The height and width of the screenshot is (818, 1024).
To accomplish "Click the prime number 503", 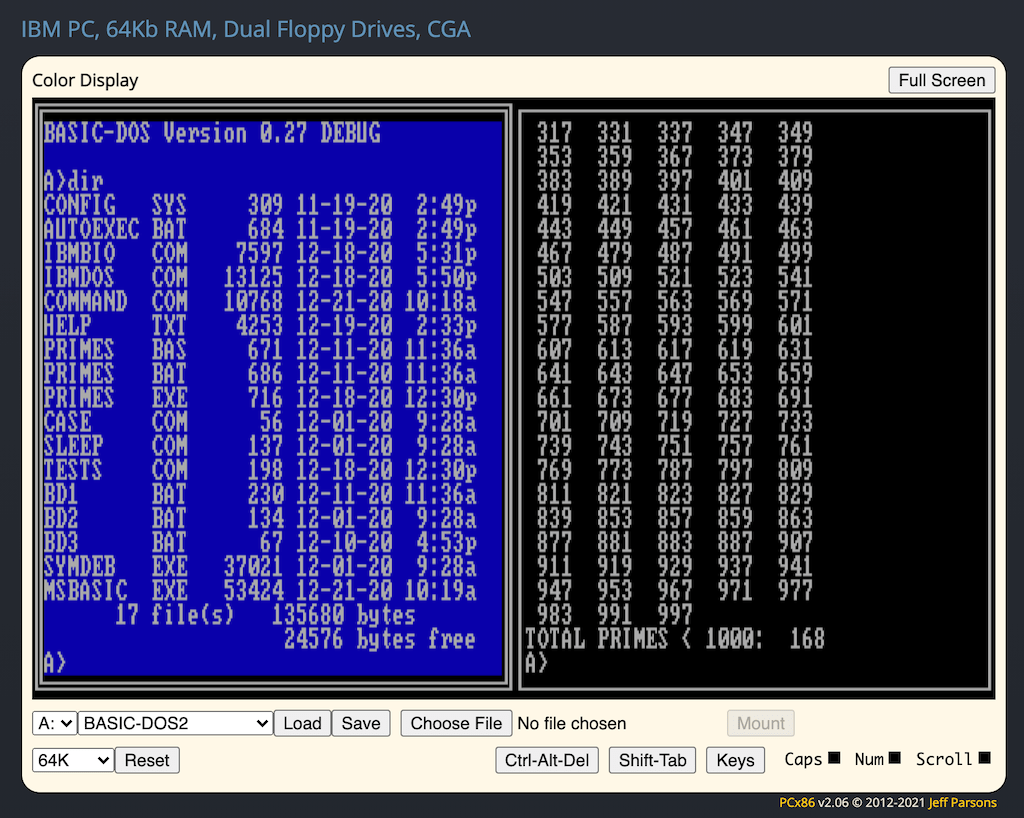I will (x=554, y=278).
